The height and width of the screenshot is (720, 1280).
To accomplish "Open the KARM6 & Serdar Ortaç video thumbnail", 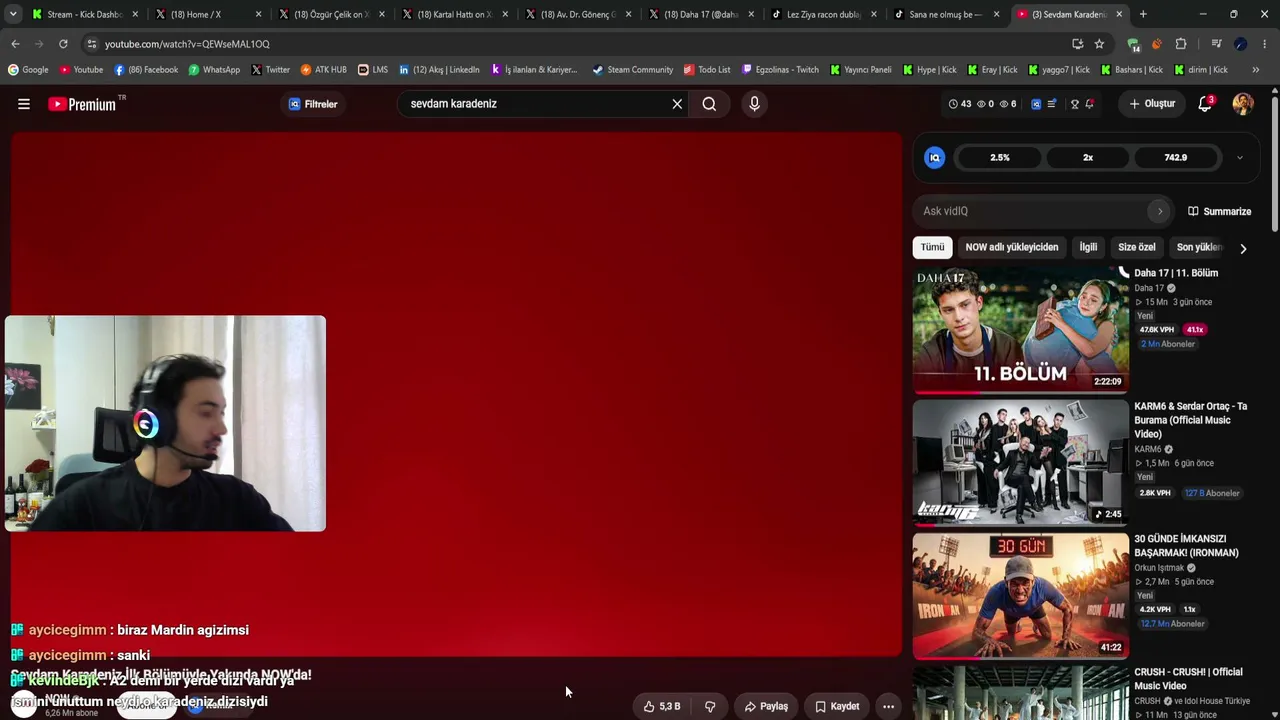I will [x=1020, y=462].
